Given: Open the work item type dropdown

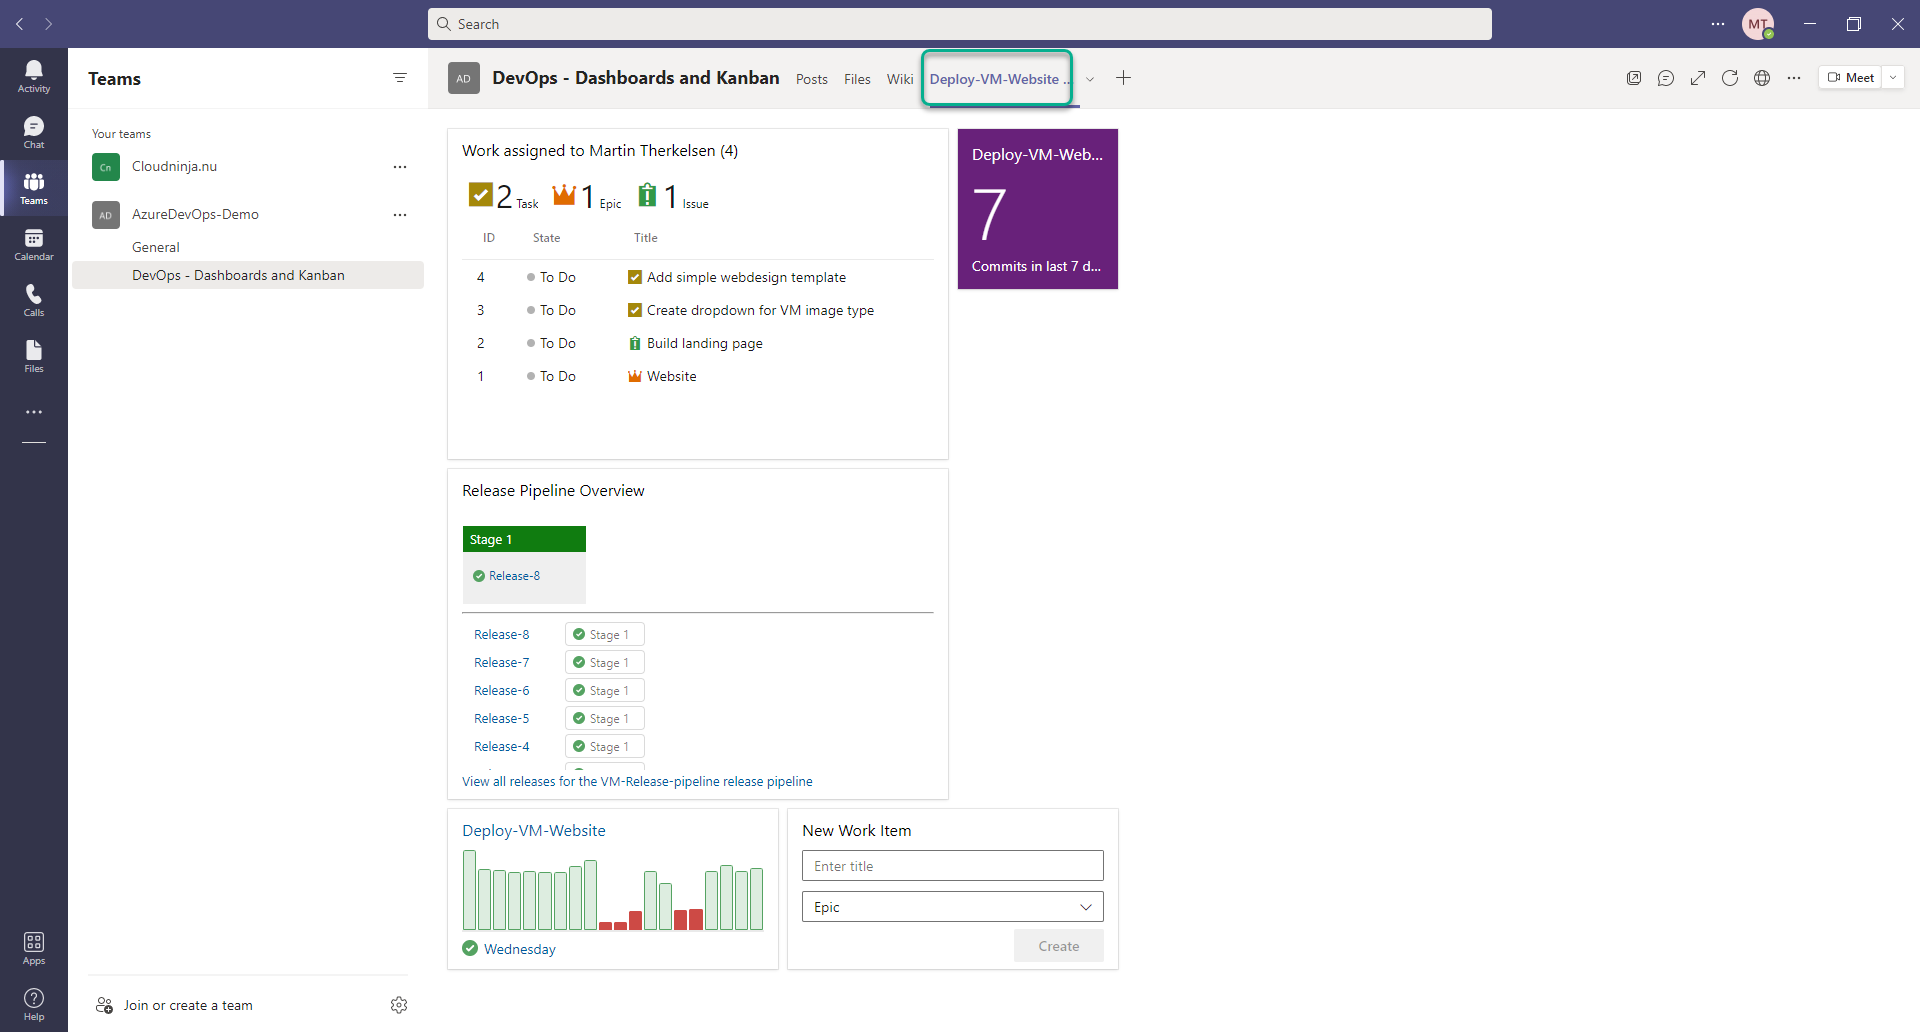Looking at the screenshot, I should coord(953,907).
